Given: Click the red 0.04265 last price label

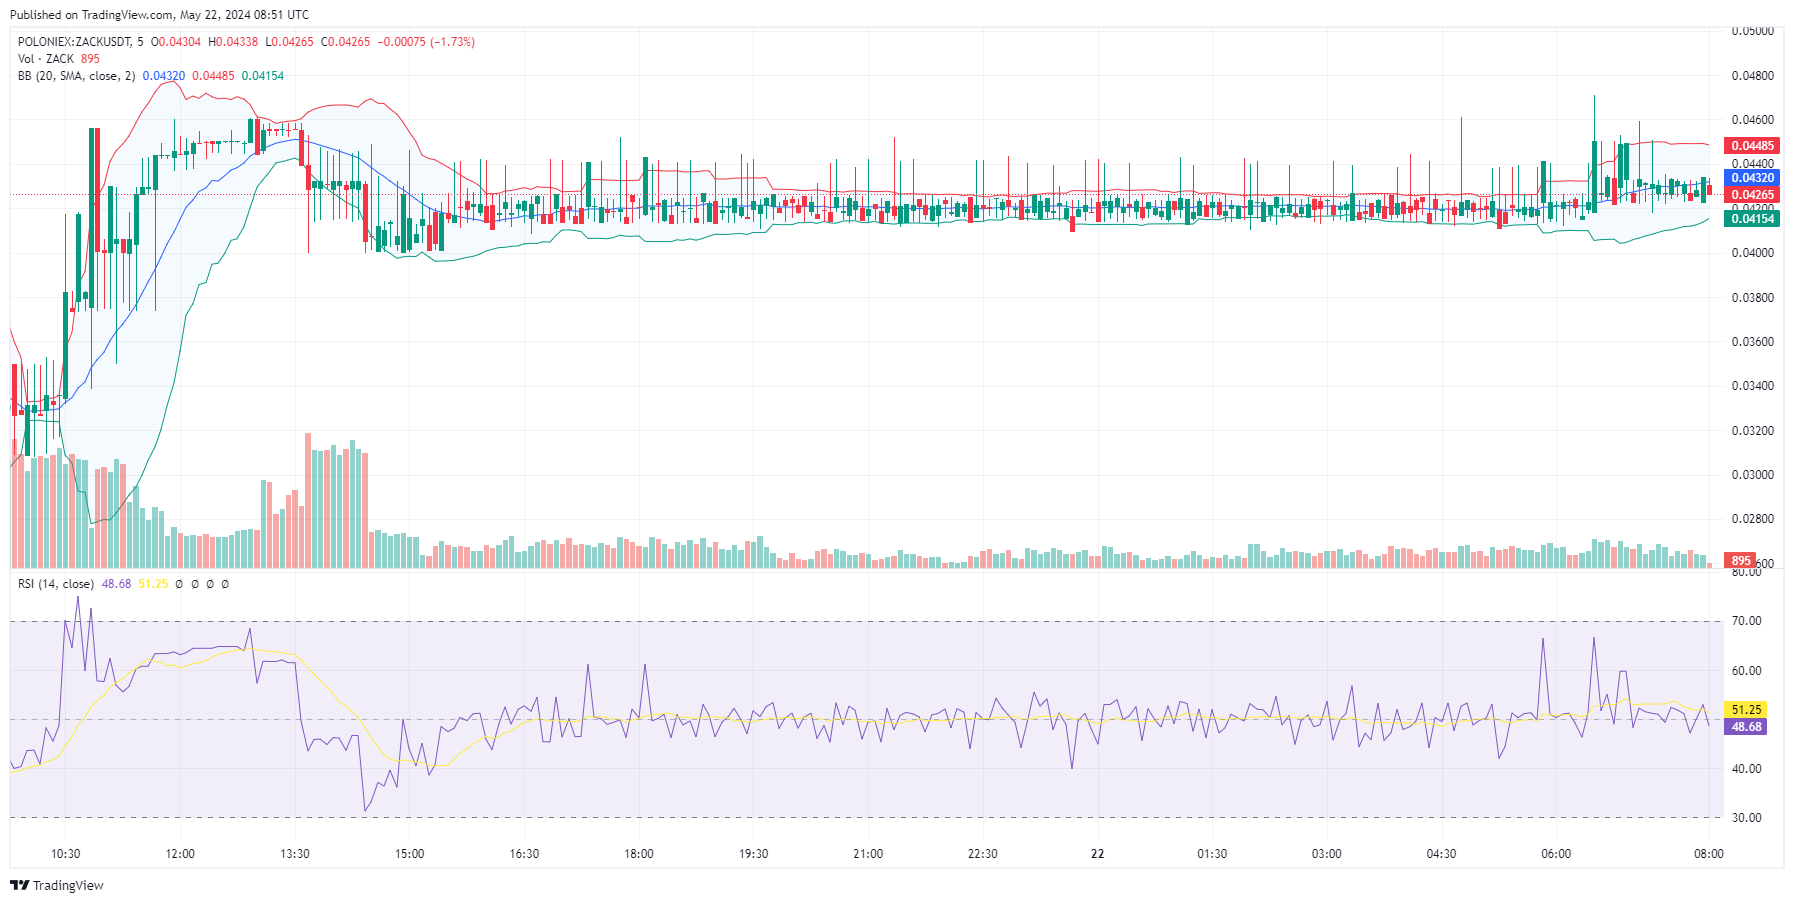Looking at the screenshot, I should [x=1753, y=195].
